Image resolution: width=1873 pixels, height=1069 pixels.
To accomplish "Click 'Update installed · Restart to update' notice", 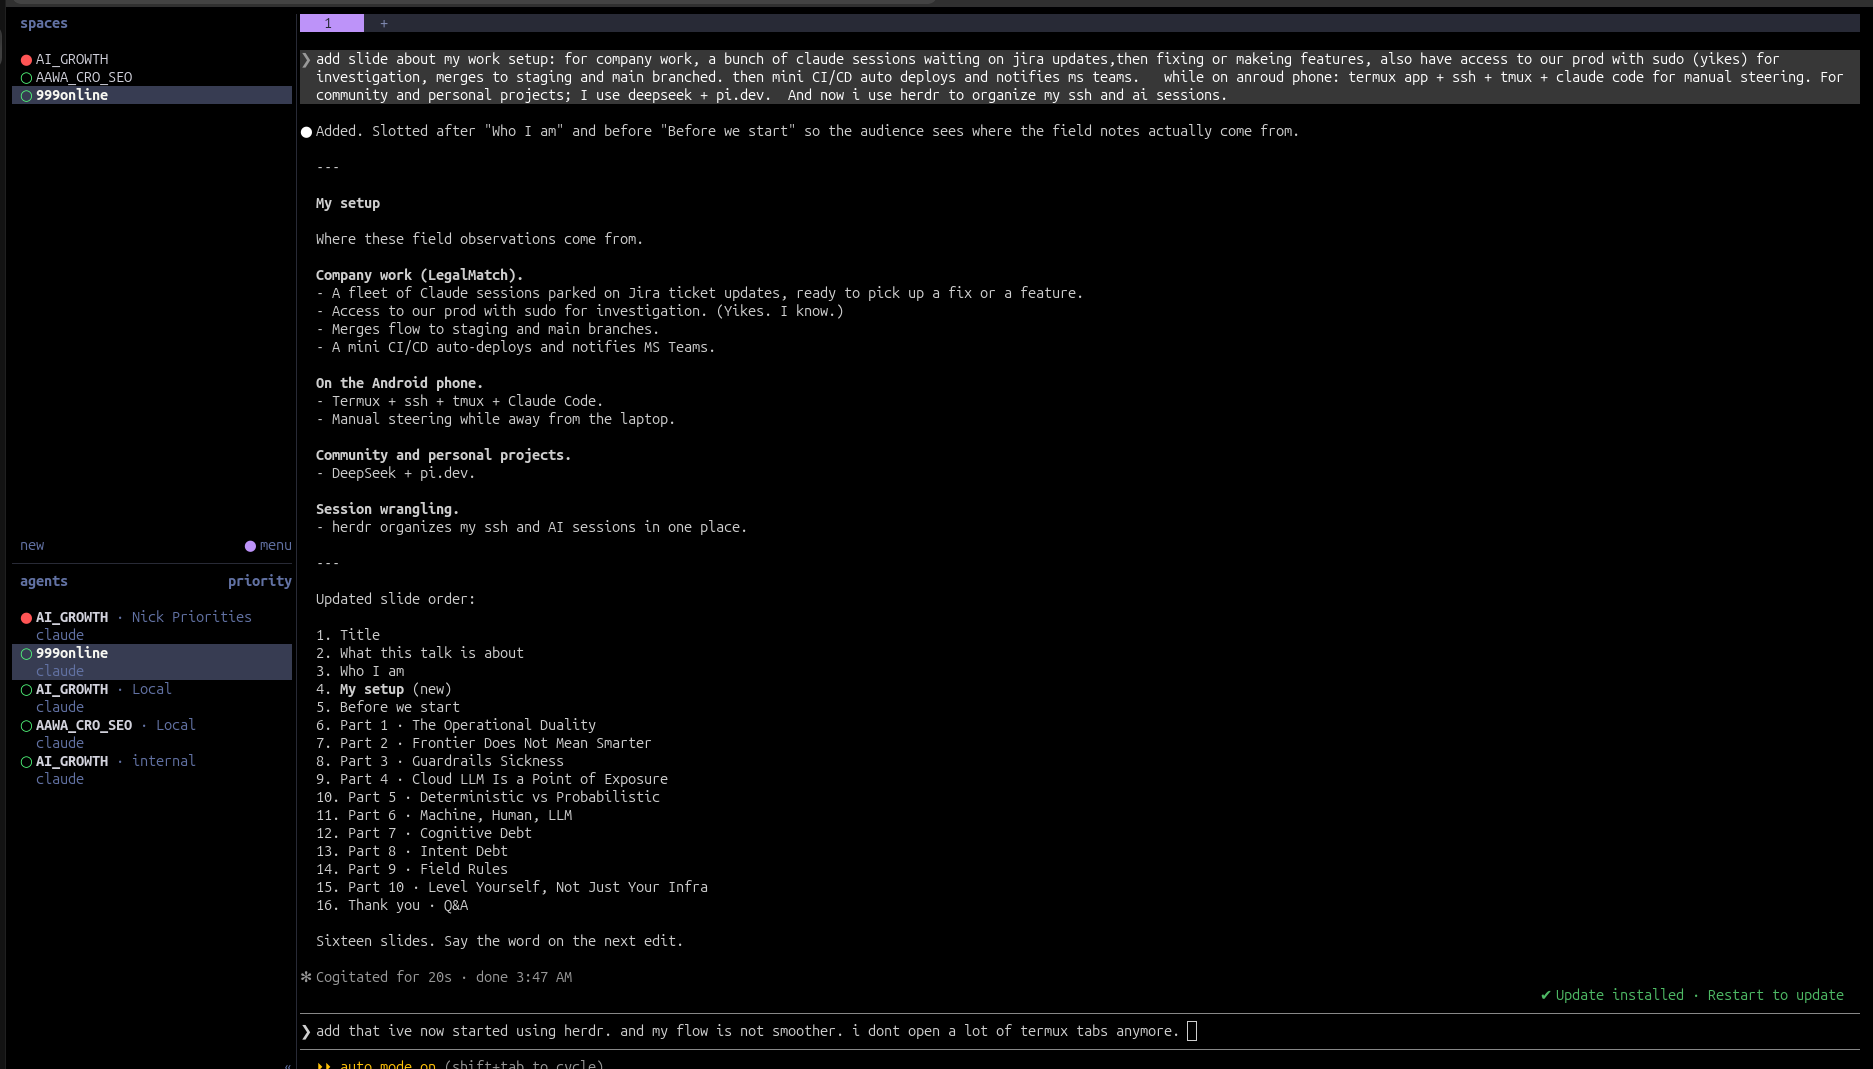I will pos(1692,995).
